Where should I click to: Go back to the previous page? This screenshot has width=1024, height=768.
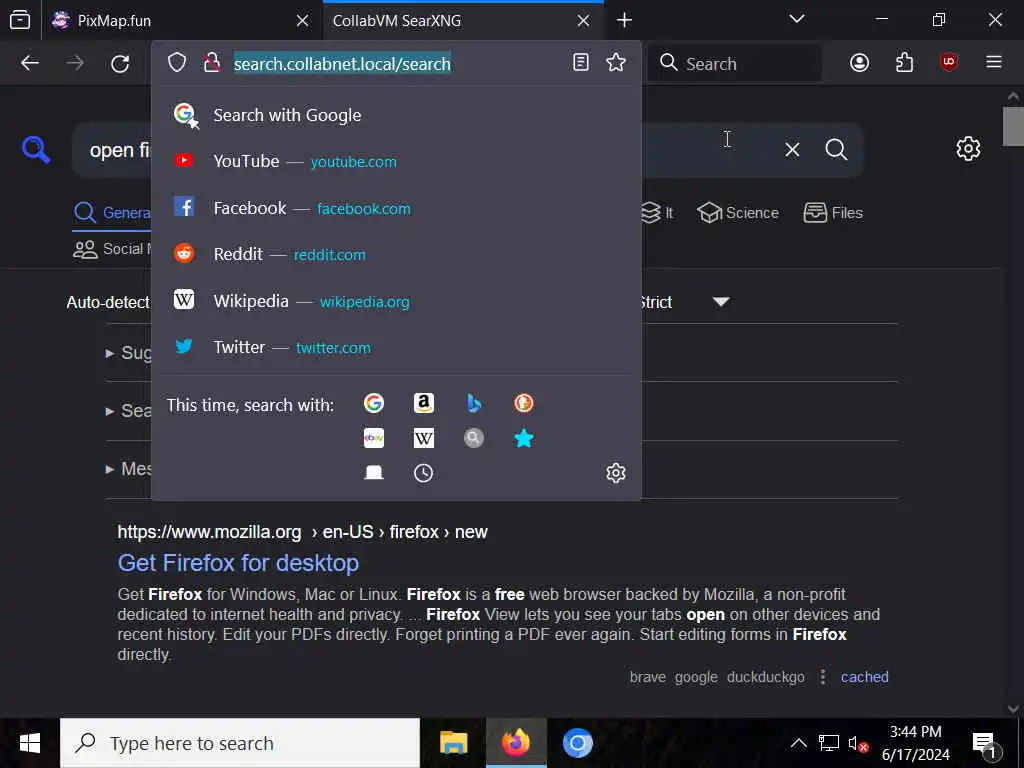30,63
